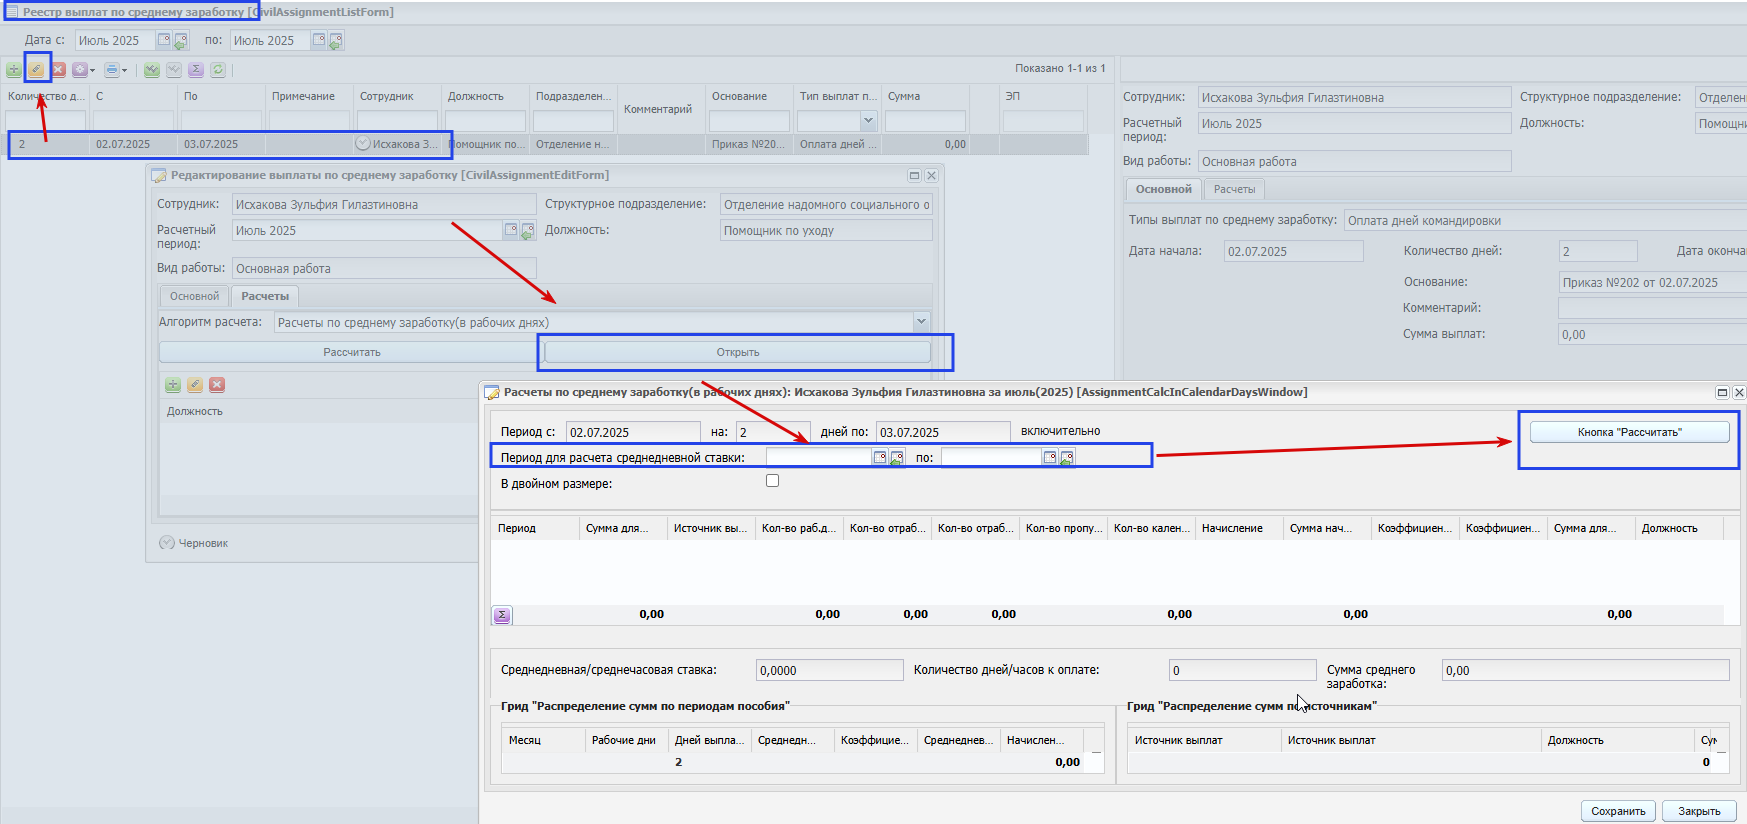The height and width of the screenshot is (824, 1747).
Task: Open the 'Алгоритм расчета' dropdown
Action: pos(921,322)
